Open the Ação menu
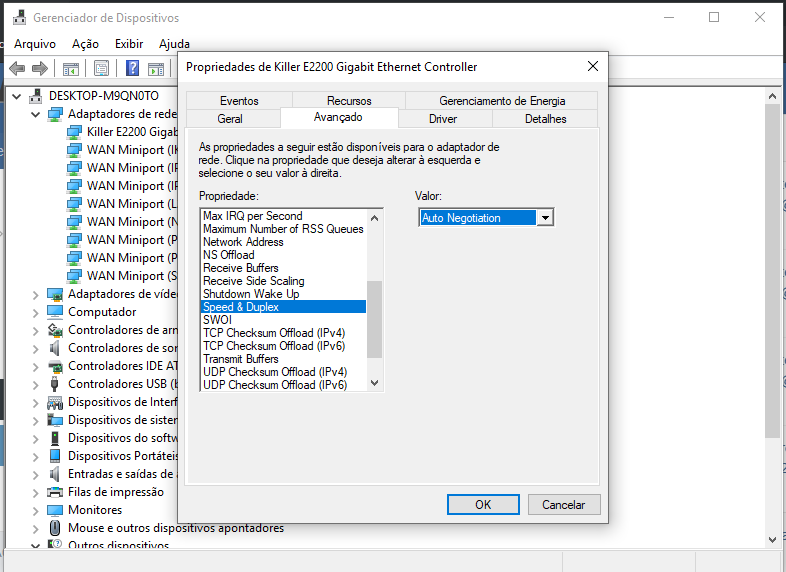This screenshot has height=572, width=786. (85, 44)
